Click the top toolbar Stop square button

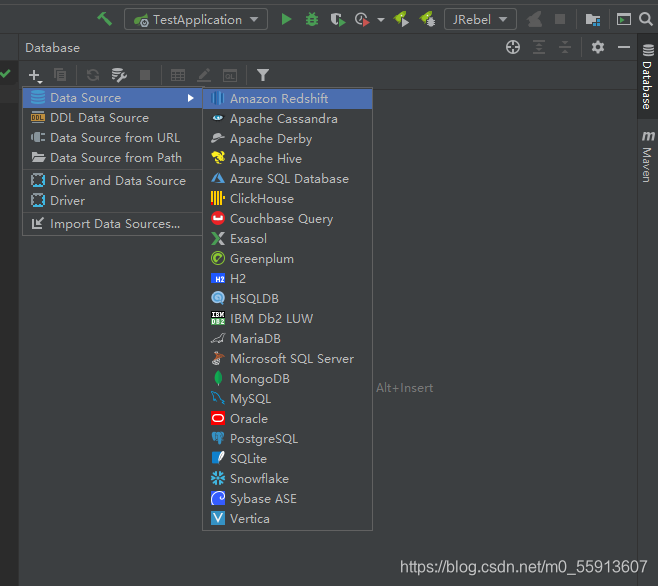click(560, 19)
